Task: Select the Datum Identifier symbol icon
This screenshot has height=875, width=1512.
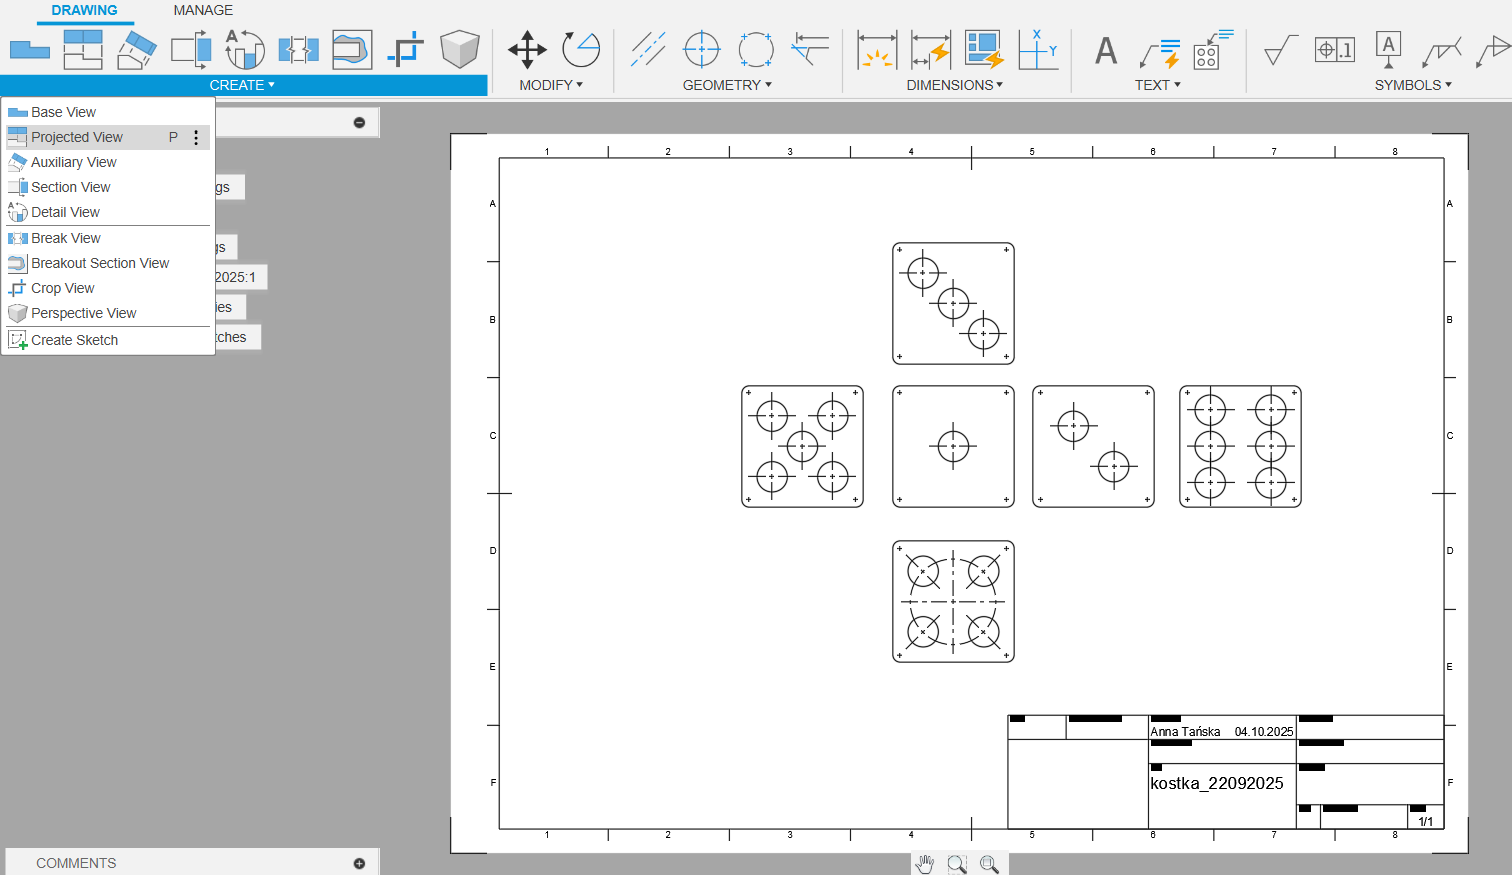Action: pos(1388,49)
